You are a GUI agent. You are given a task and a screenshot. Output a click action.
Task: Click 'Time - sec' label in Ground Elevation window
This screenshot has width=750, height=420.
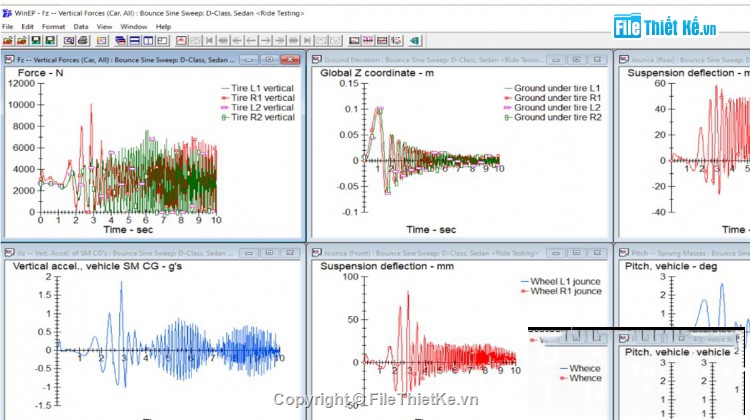pos(431,230)
